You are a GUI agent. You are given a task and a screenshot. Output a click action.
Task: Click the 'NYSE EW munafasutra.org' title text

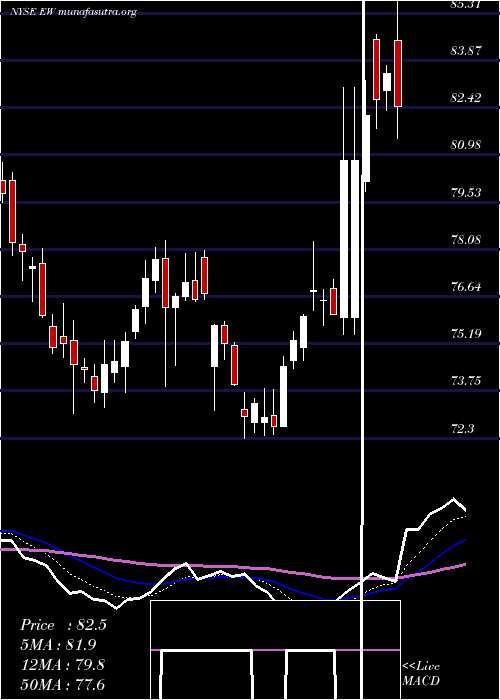(74, 12)
